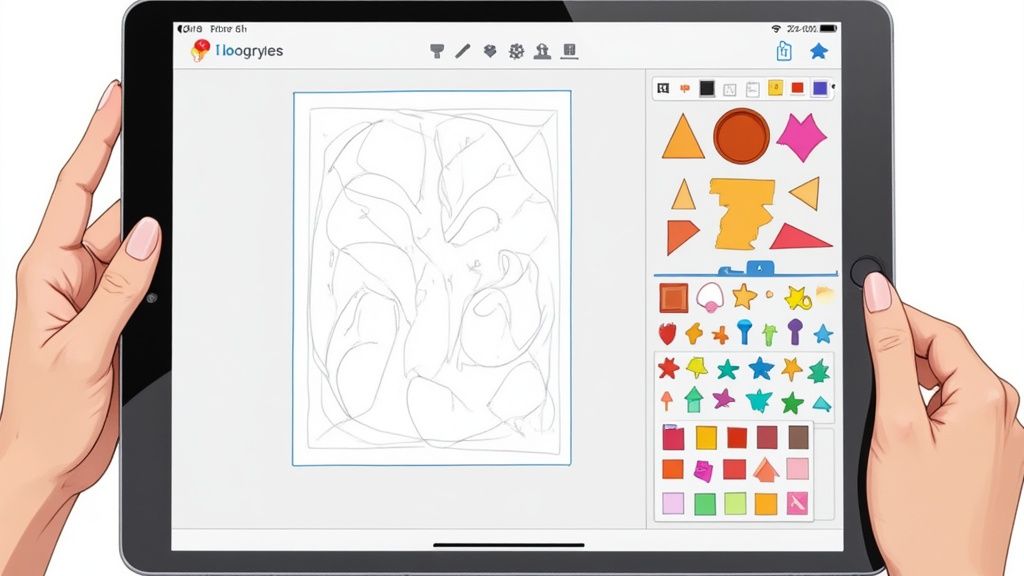
Task: Select the teal star beside the yellow bell
Action: (x=728, y=369)
